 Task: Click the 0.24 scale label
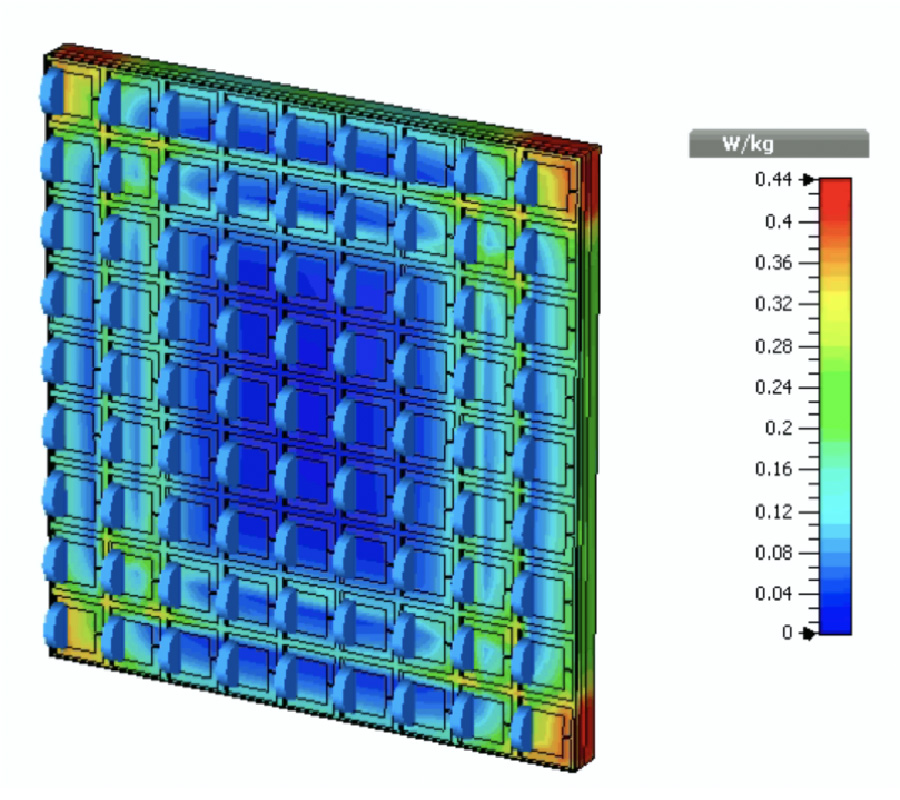pyautogui.click(x=773, y=387)
